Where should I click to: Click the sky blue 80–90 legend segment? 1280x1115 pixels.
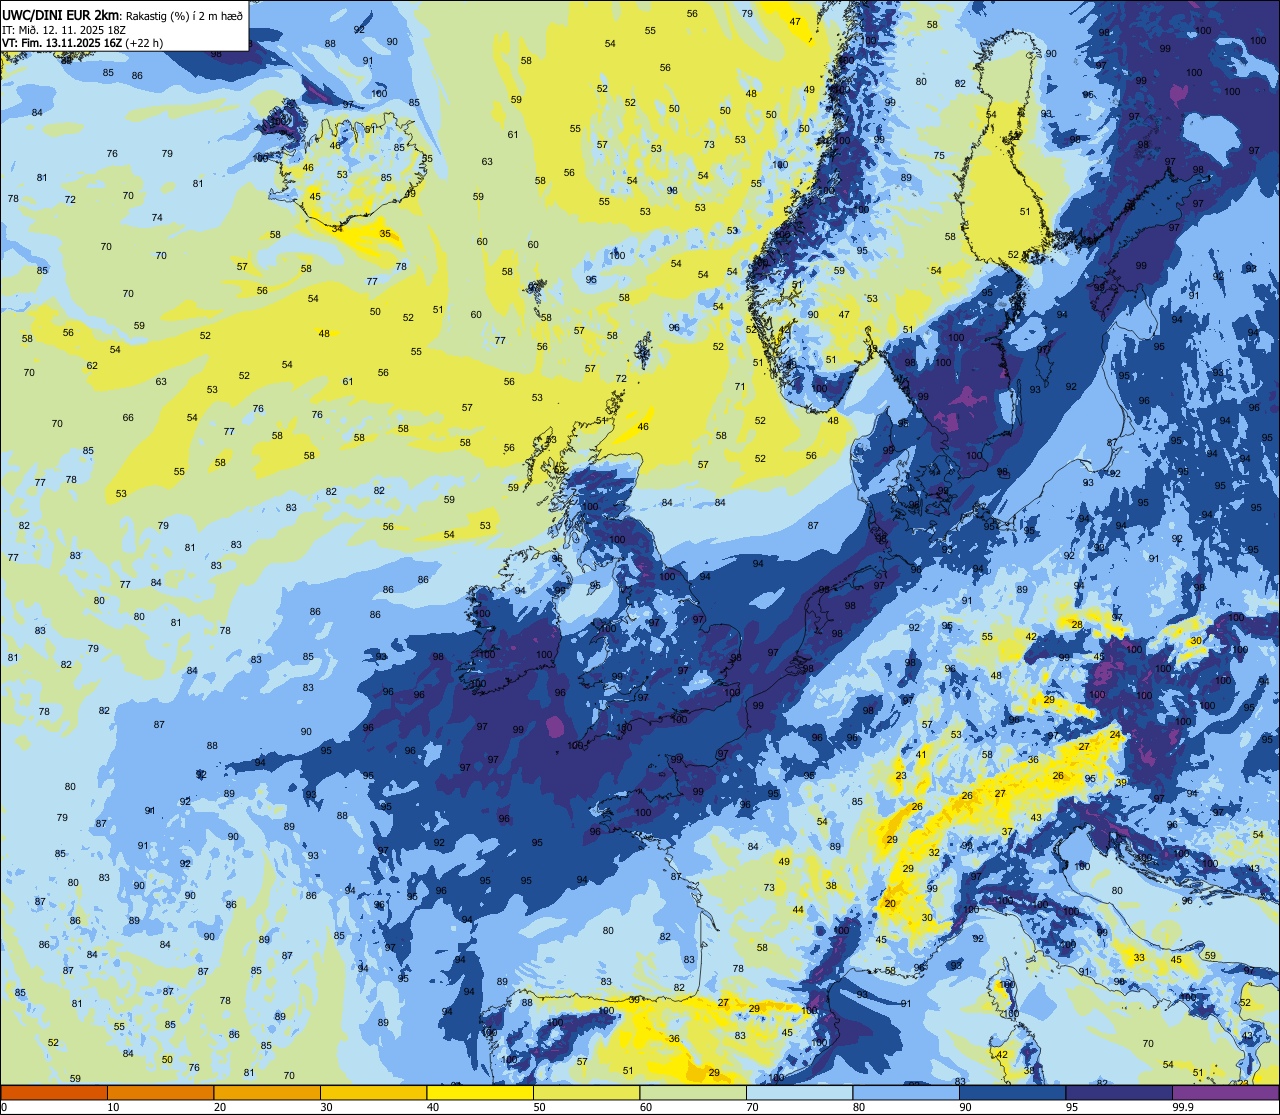906,1092
